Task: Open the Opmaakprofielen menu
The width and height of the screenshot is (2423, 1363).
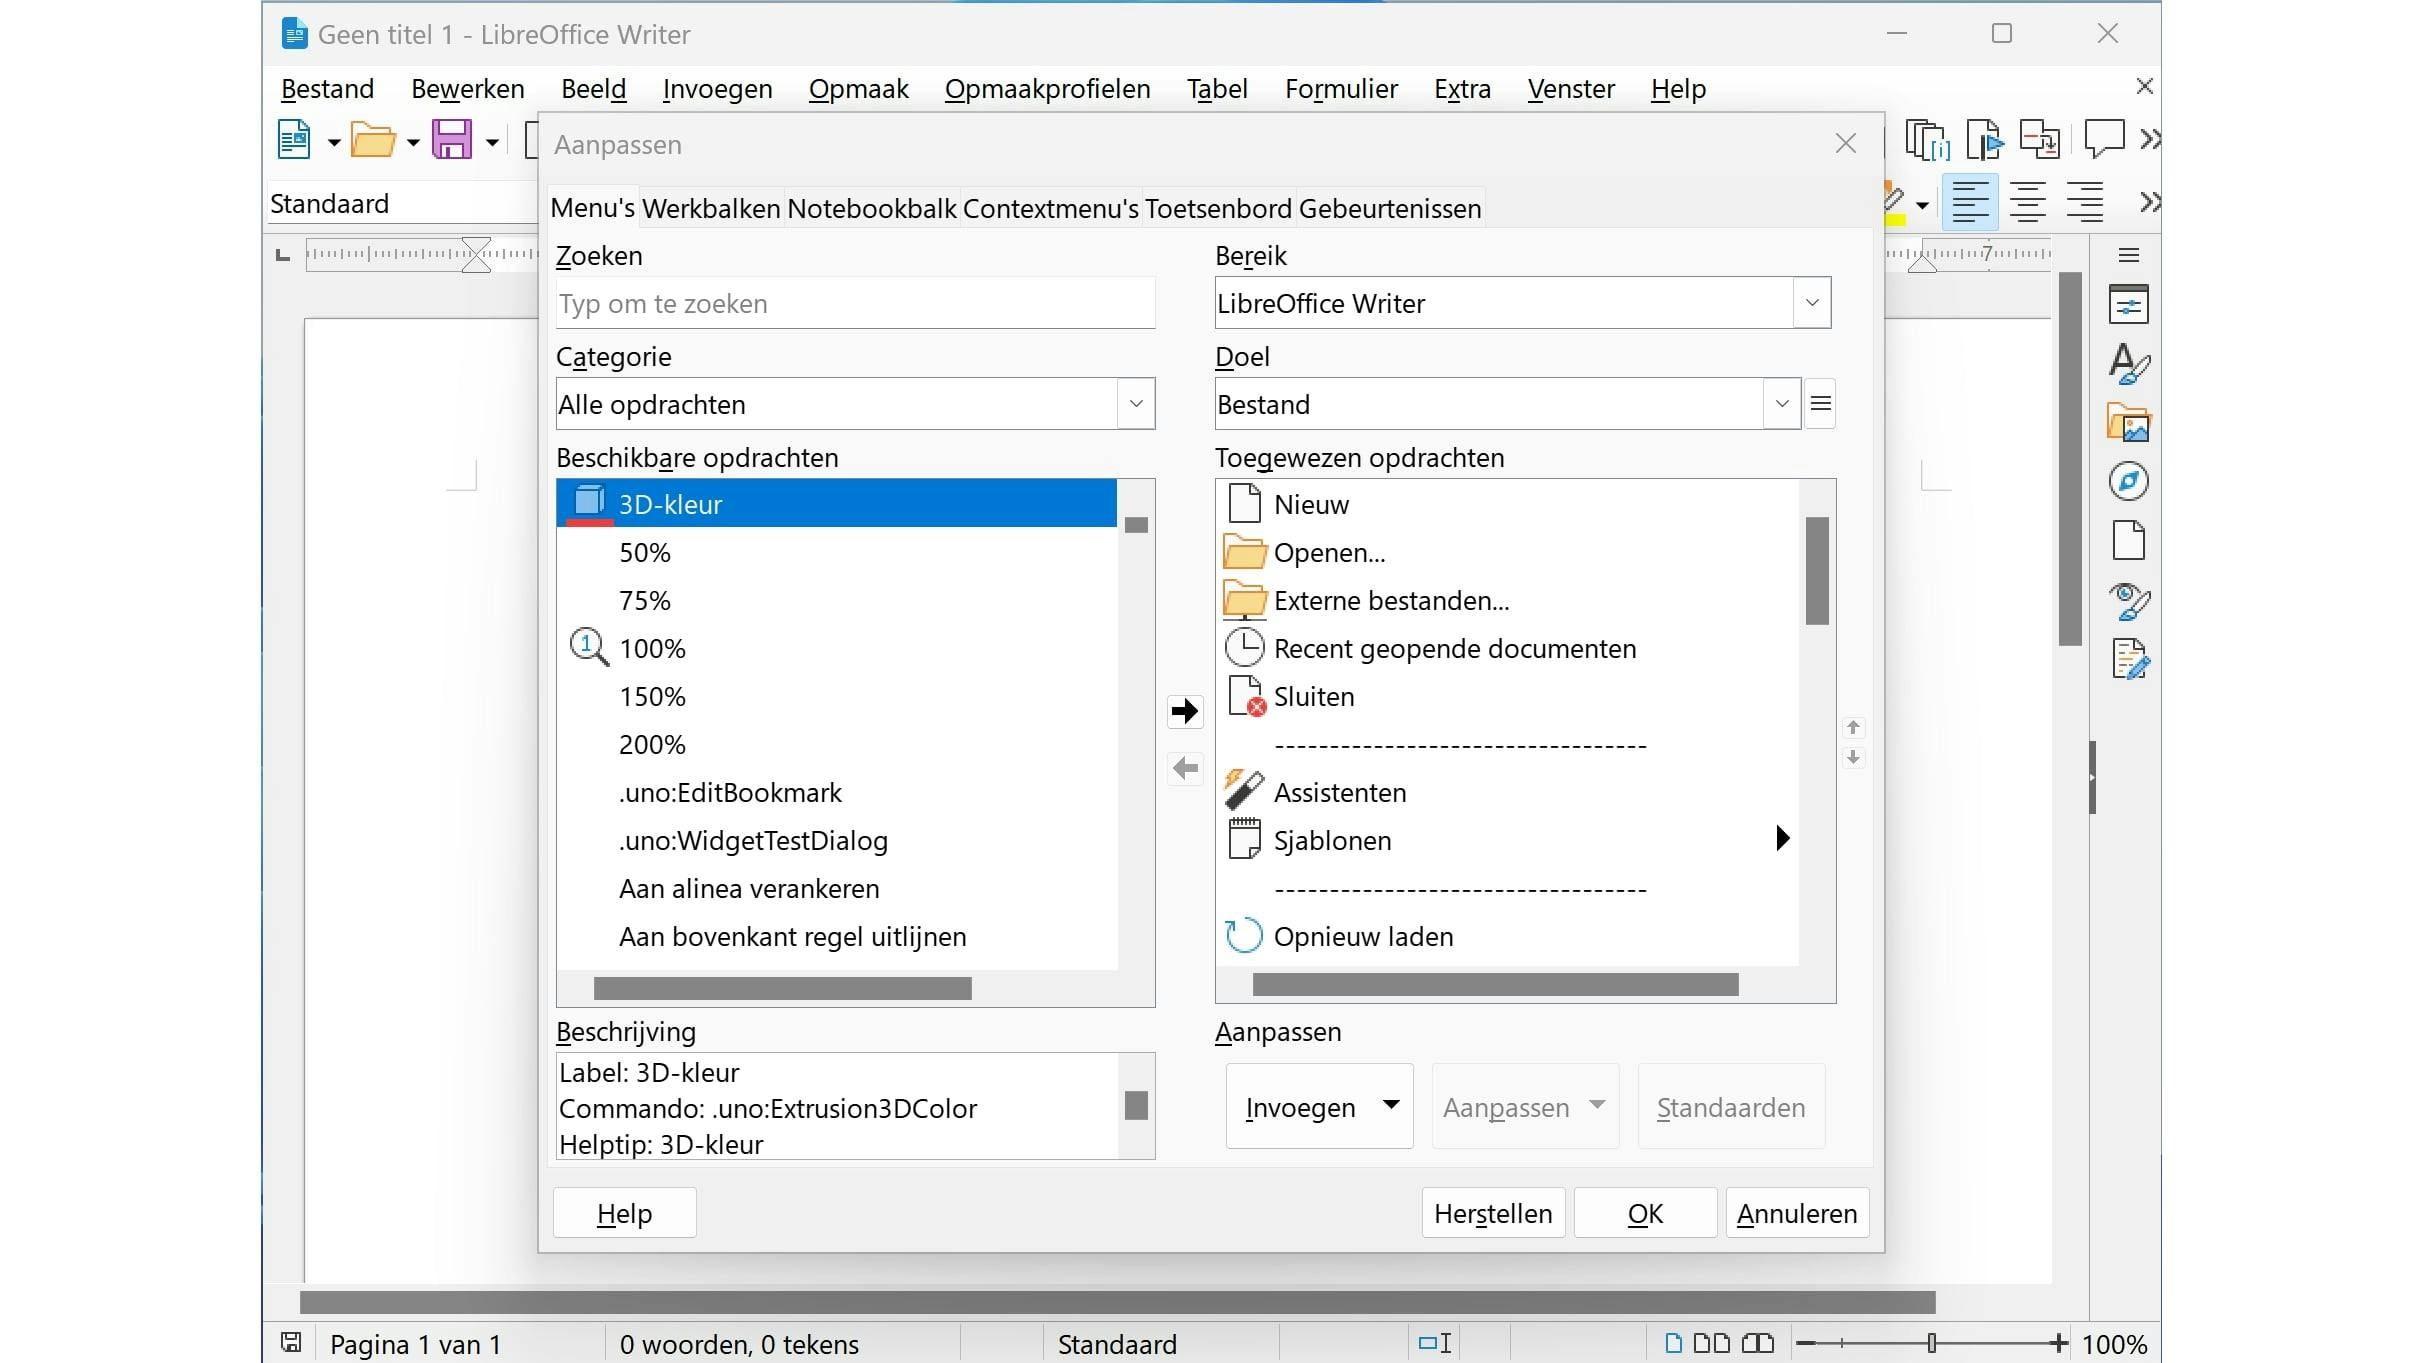Action: pos(1047,89)
